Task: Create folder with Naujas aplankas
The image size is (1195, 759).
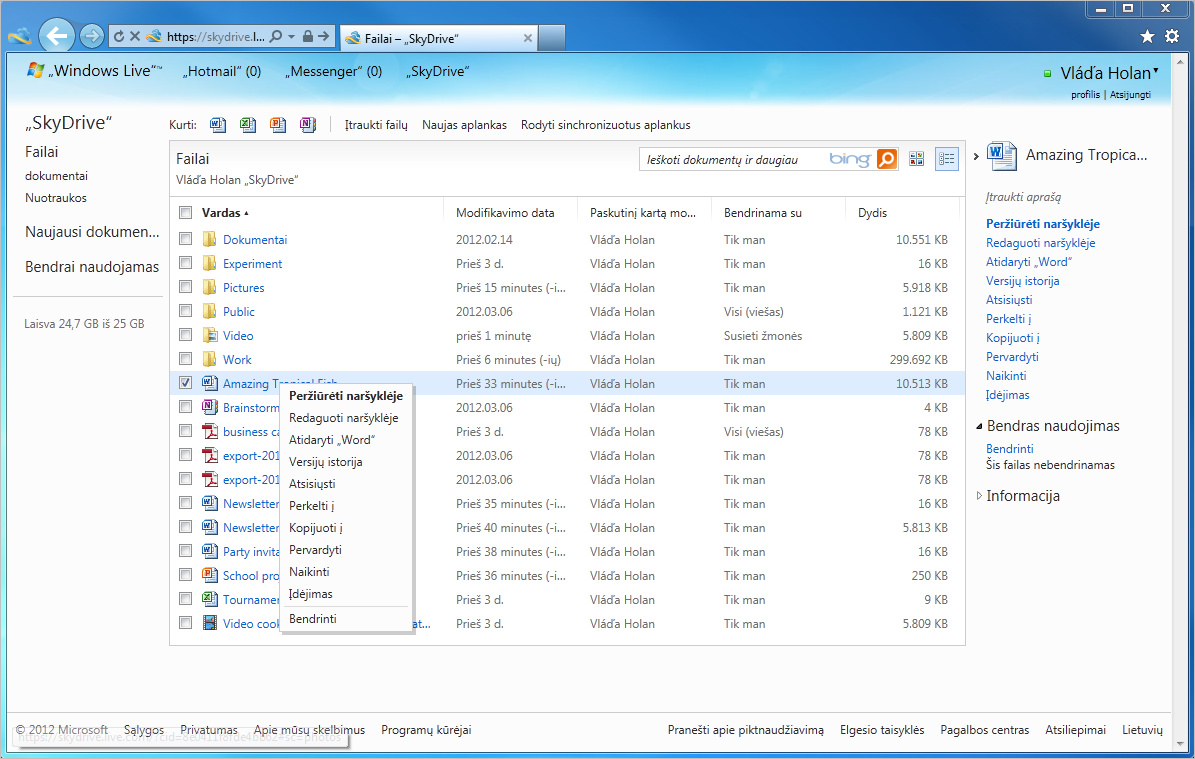Action: pyautogui.click(x=464, y=125)
